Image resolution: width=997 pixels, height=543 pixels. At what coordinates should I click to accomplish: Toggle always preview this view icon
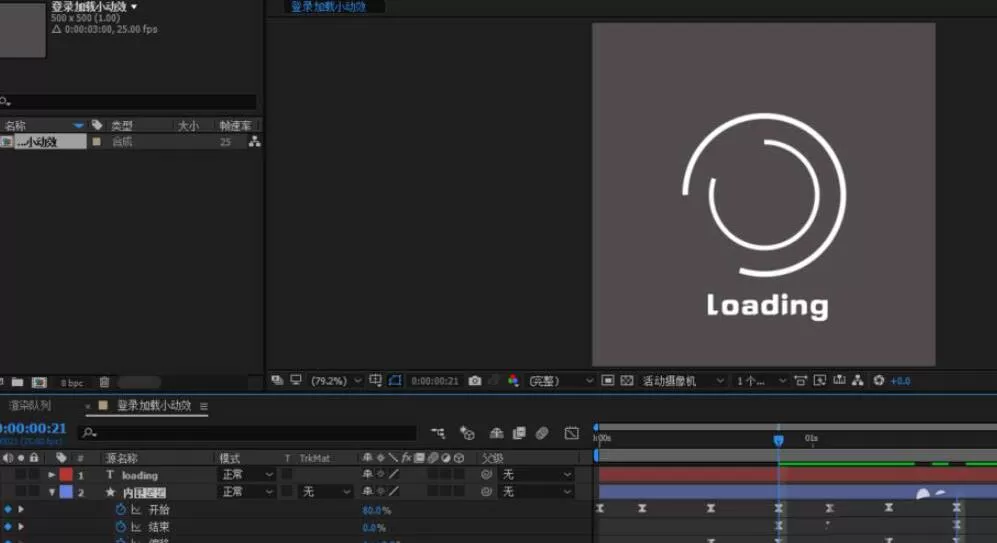coord(277,380)
